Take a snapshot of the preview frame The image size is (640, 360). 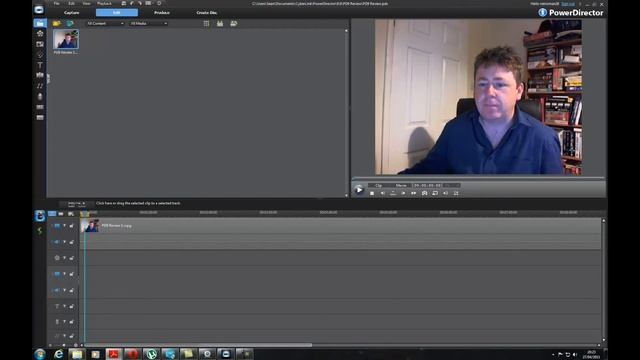tap(424, 193)
